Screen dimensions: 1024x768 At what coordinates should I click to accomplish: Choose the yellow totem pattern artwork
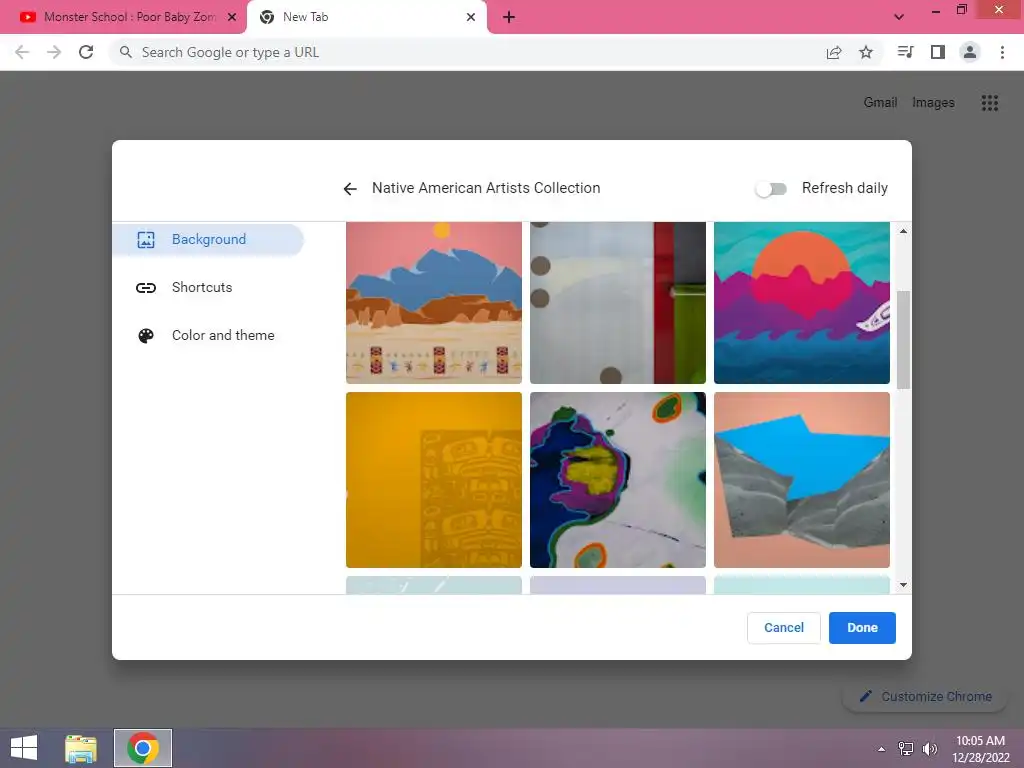point(434,480)
